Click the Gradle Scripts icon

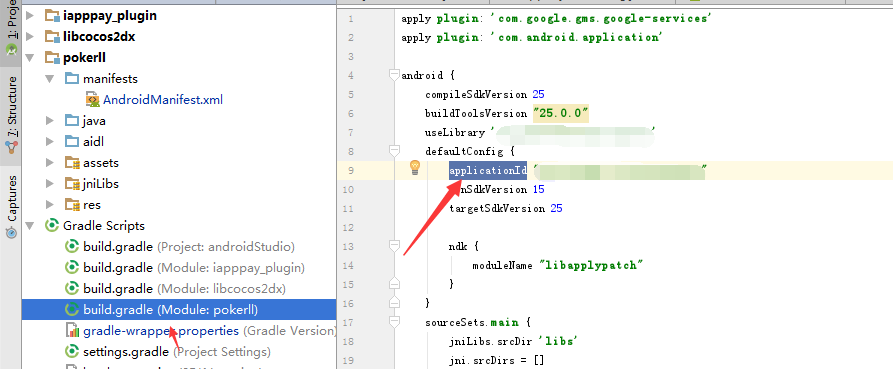pyautogui.click(x=52, y=226)
